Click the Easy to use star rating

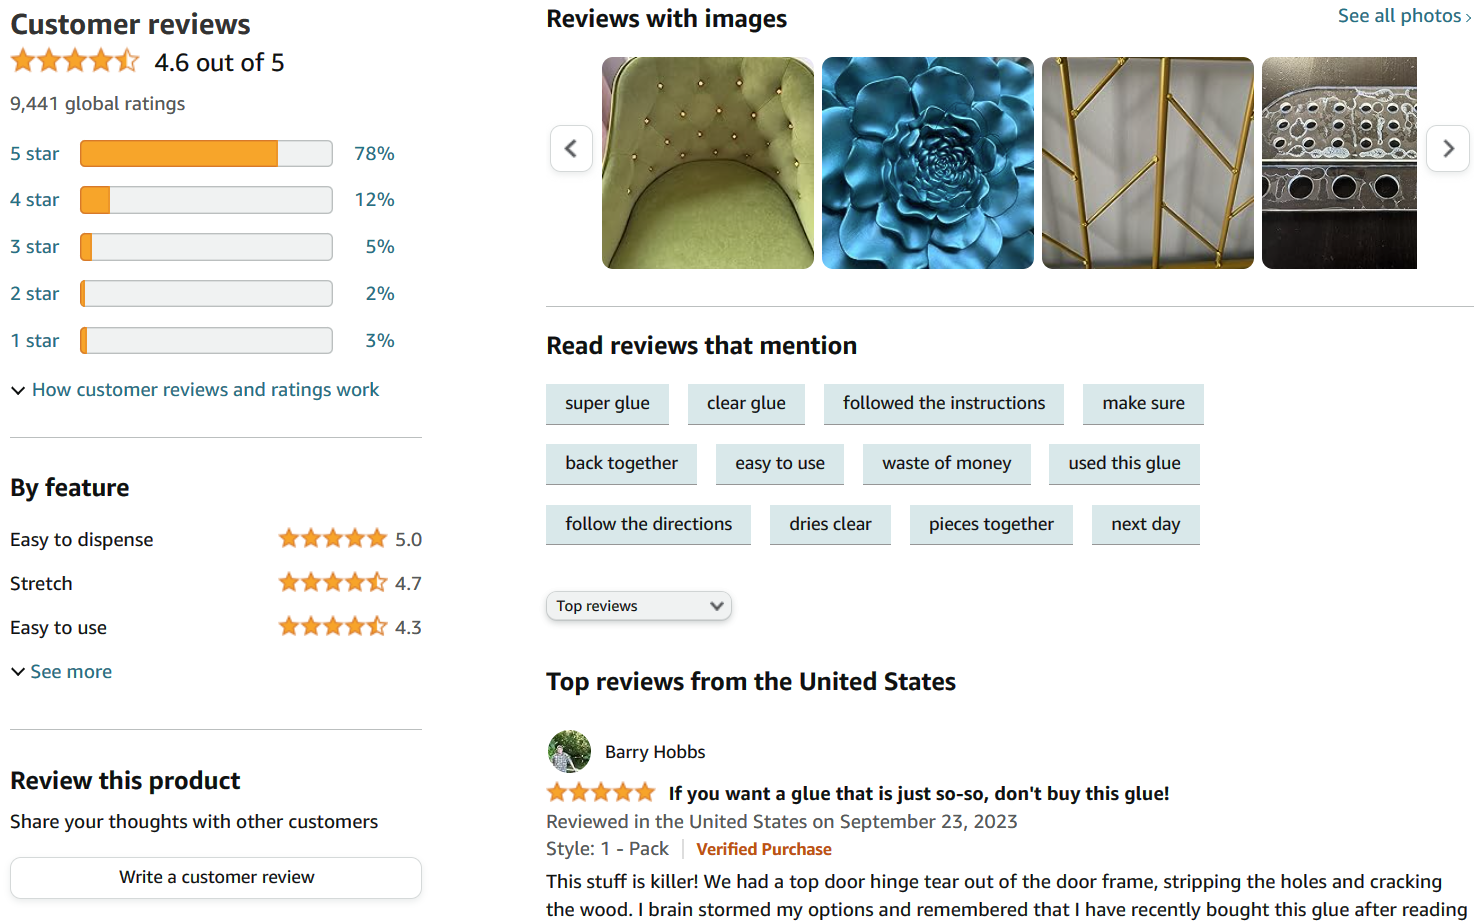point(332,627)
